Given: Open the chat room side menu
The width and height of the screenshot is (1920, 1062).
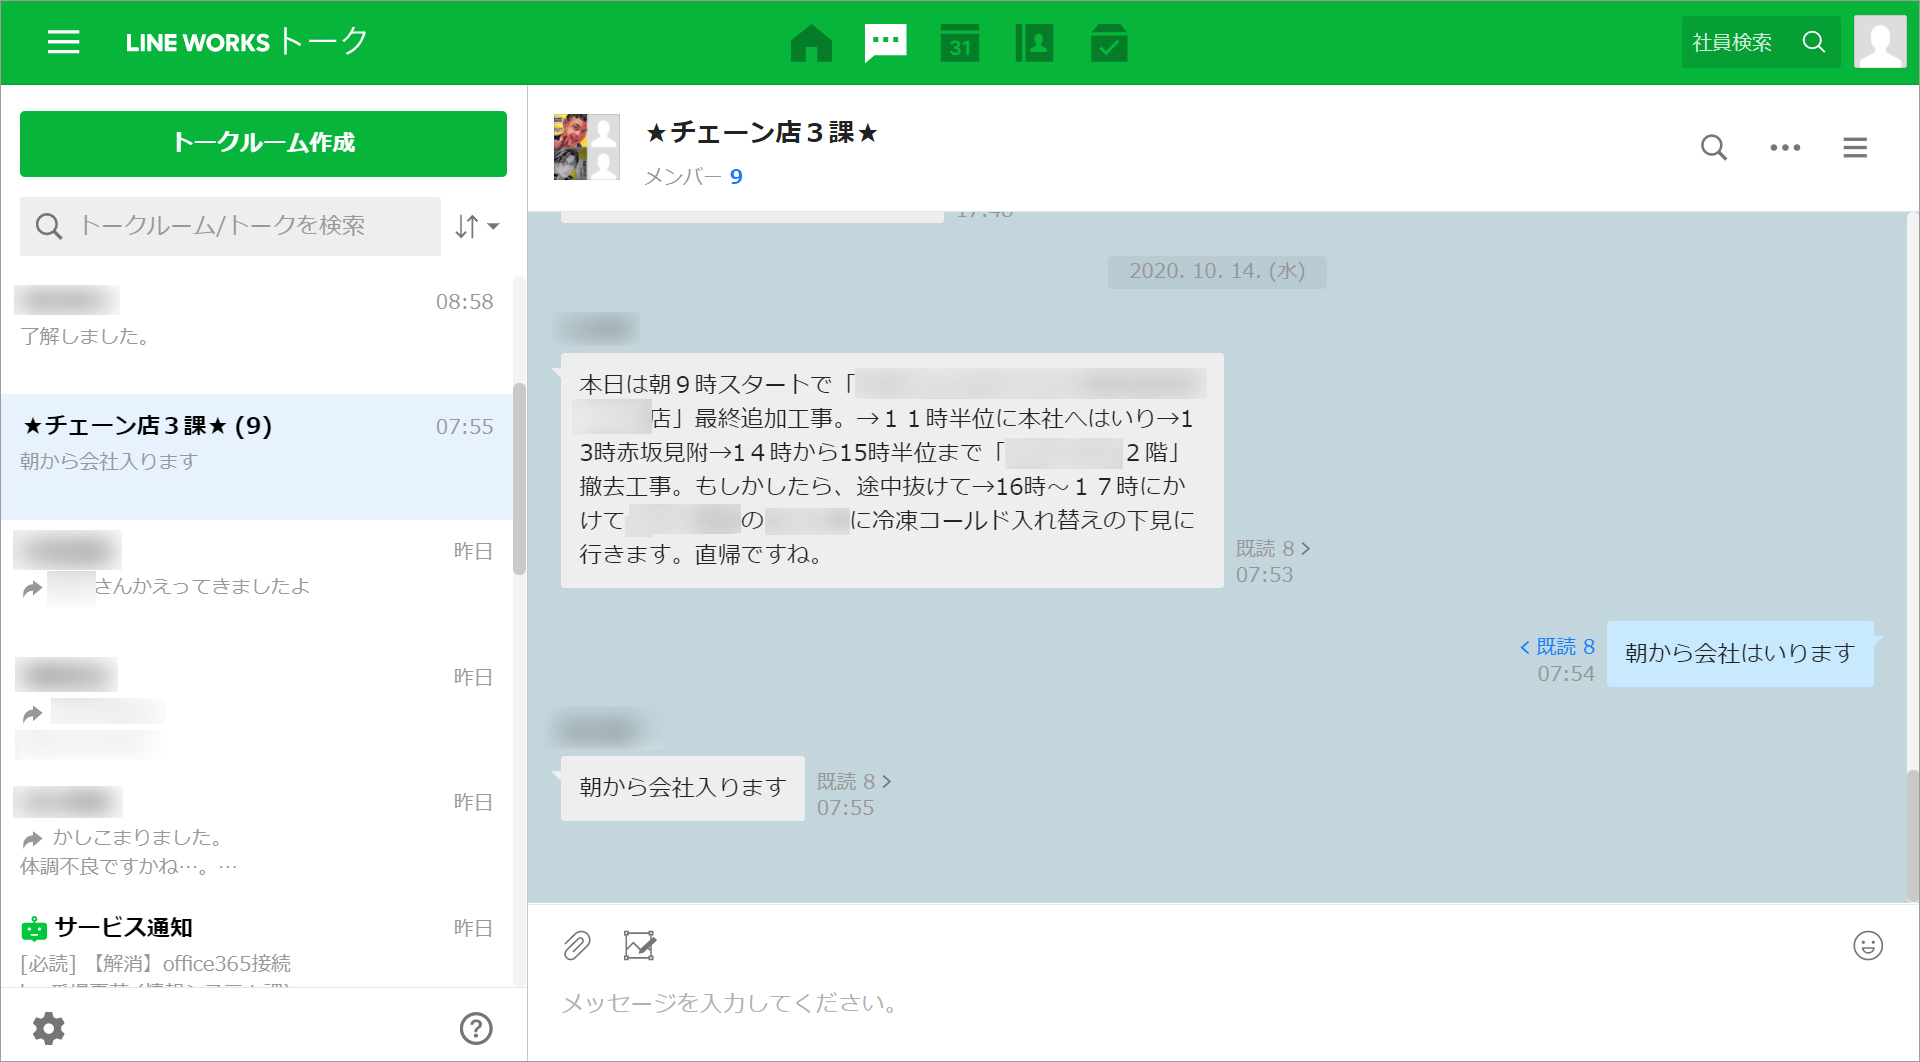Looking at the screenshot, I should (1854, 148).
